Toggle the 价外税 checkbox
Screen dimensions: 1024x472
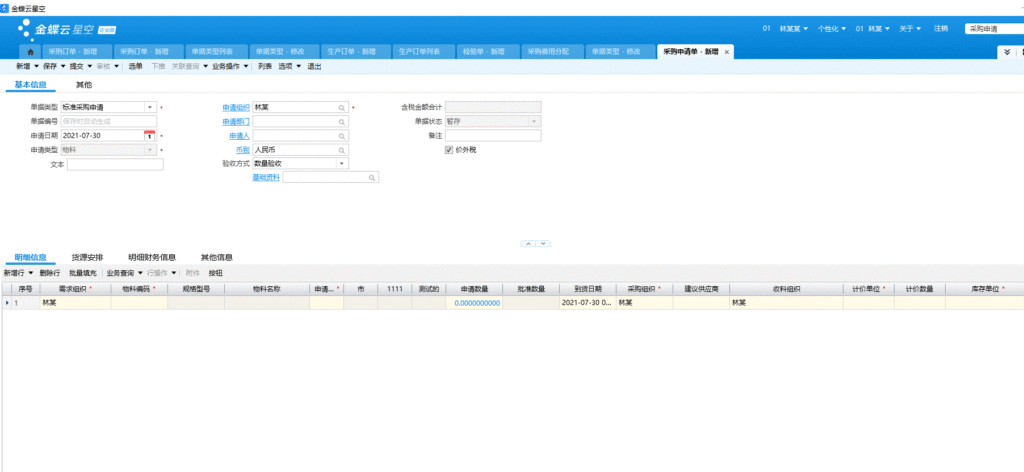(450, 149)
